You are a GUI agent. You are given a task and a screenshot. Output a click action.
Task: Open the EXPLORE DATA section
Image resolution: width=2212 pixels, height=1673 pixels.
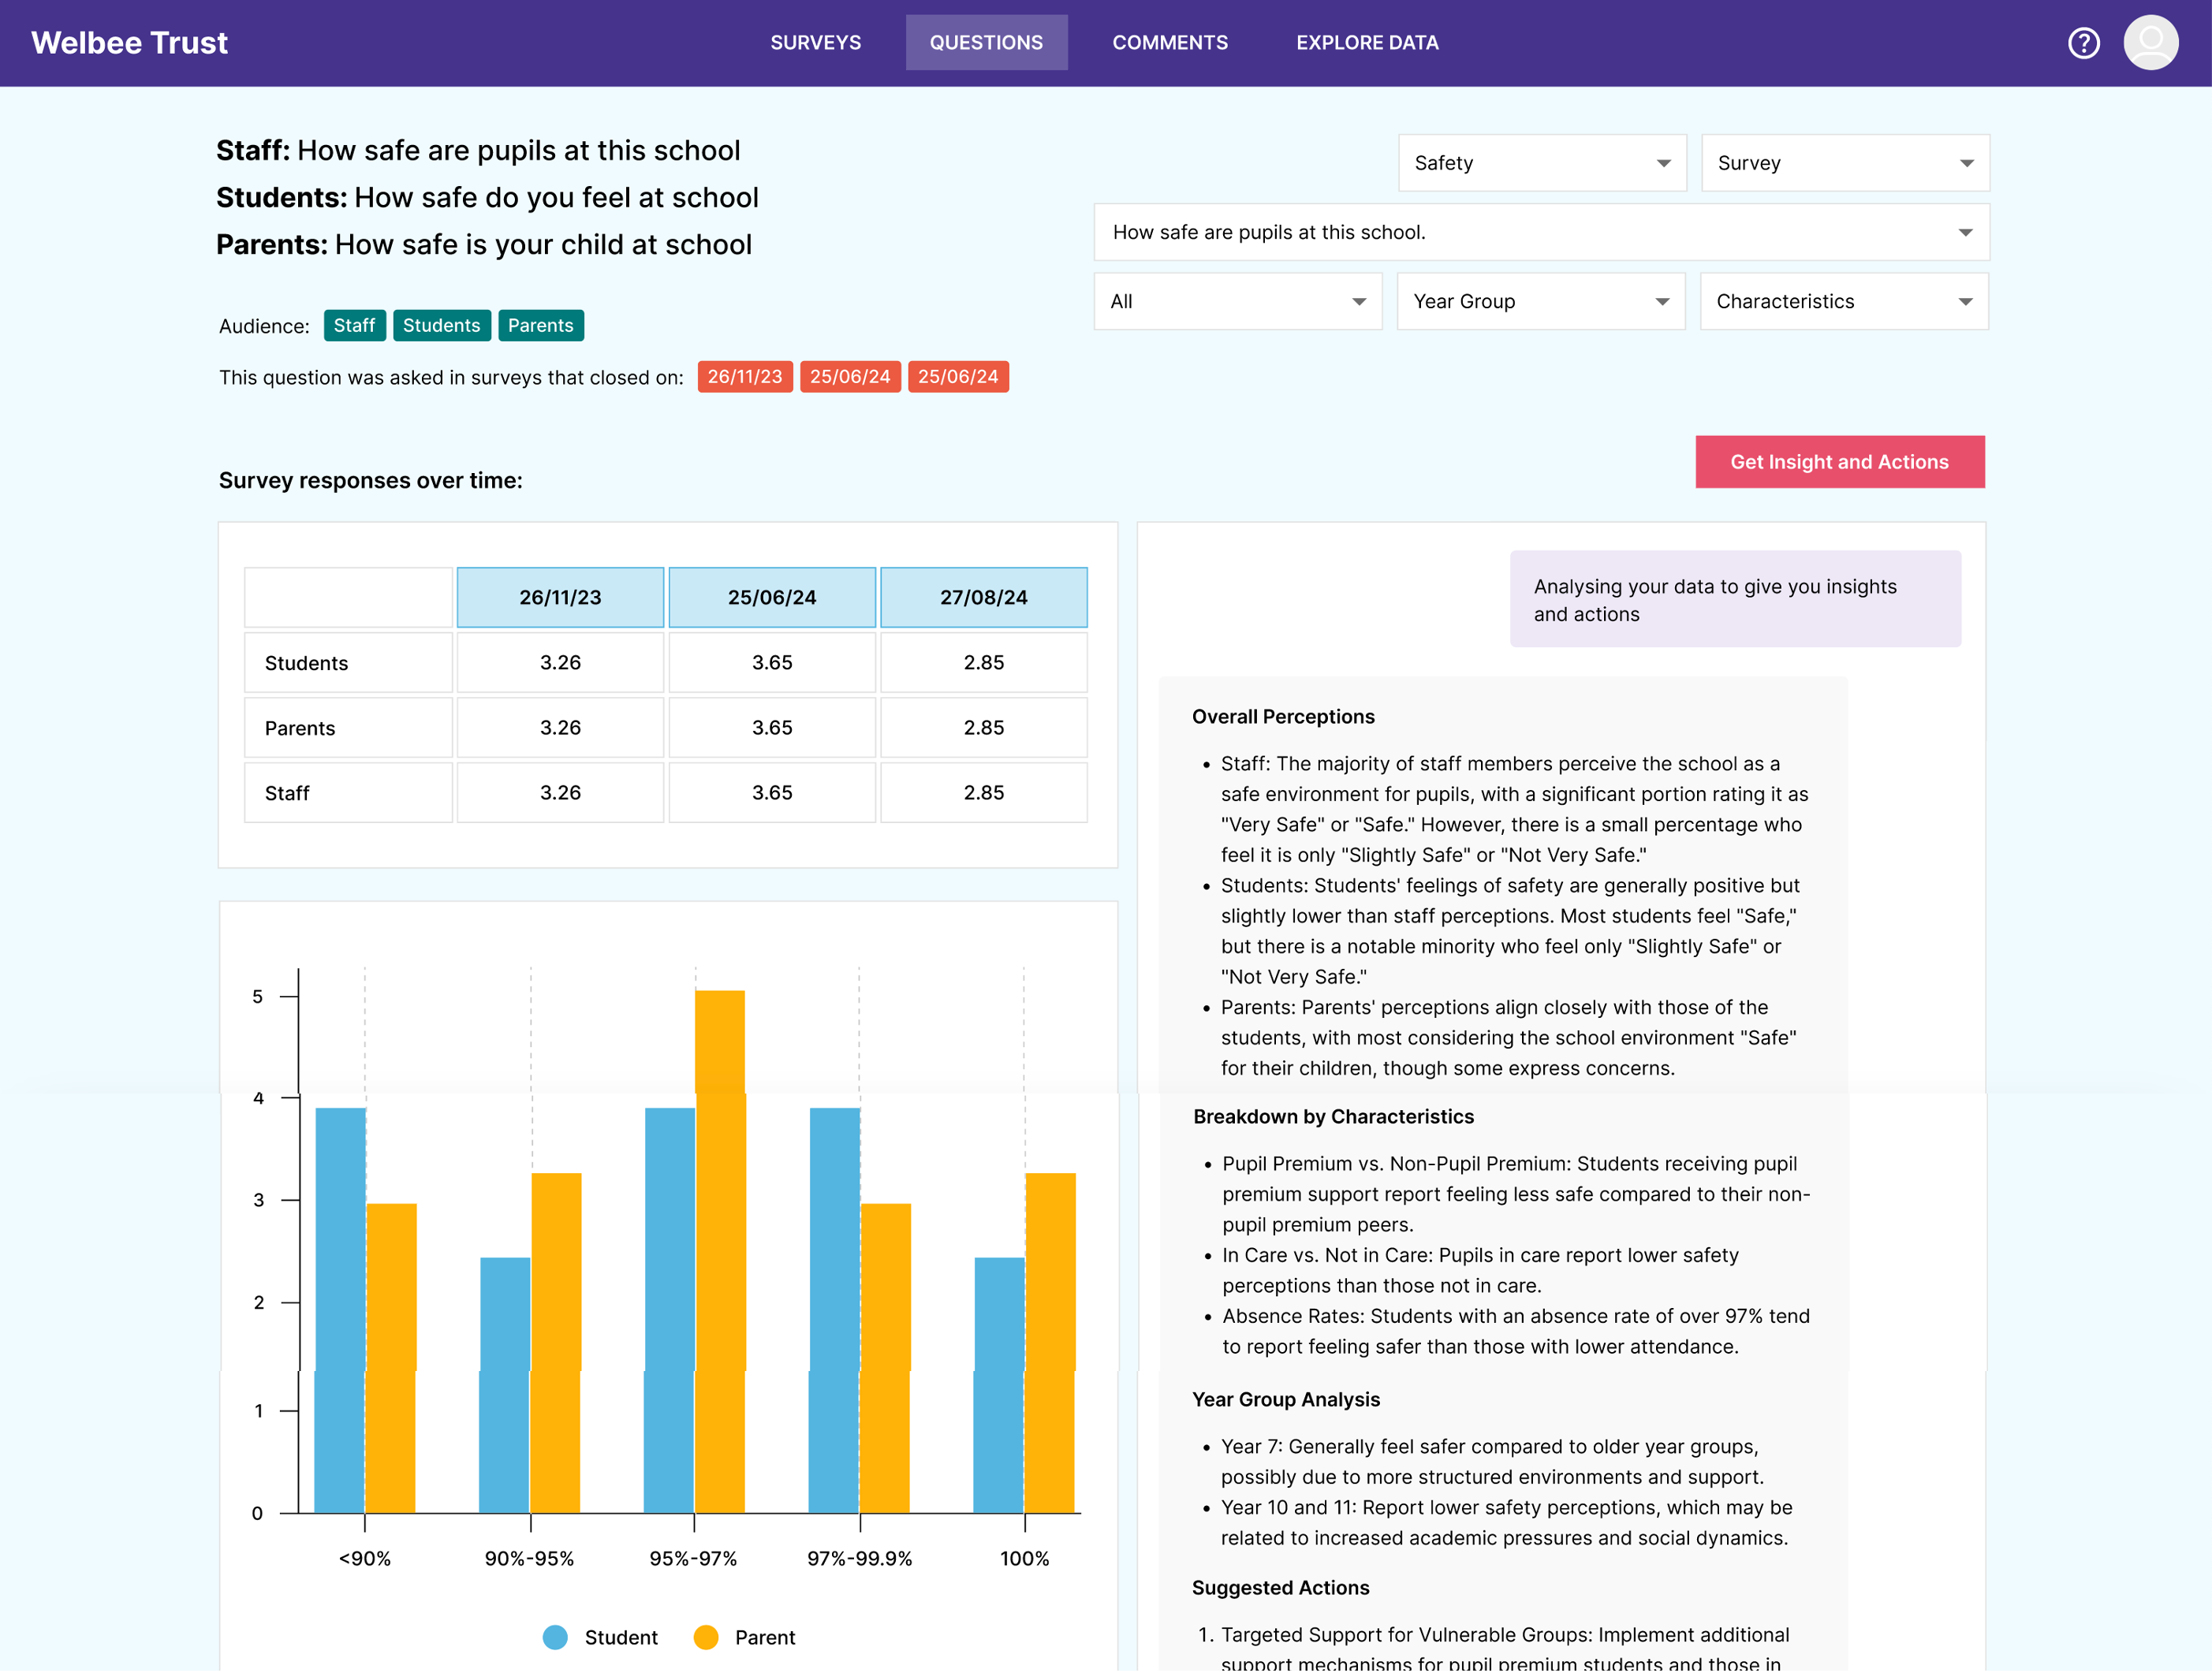(x=1367, y=42)
